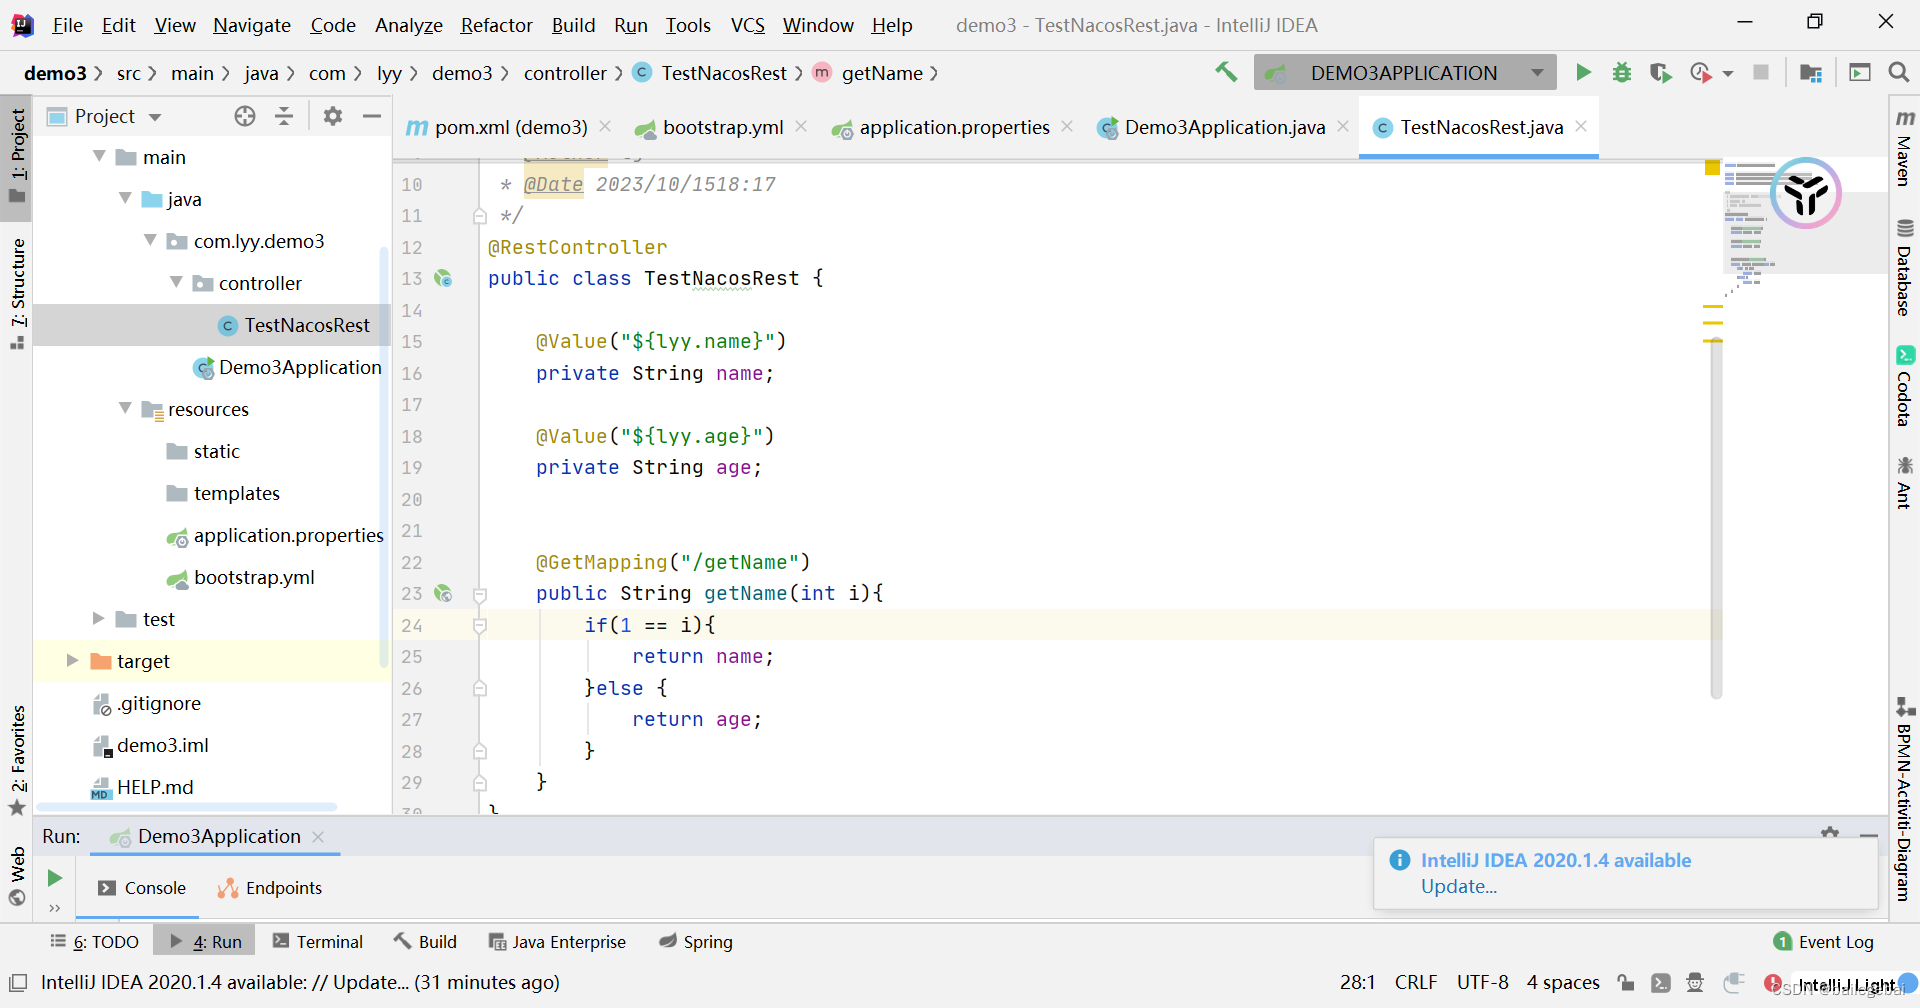The image size is (1920, 1008).
Task: Open Project Structure toolbar icon
Action: coord(1810,72)
